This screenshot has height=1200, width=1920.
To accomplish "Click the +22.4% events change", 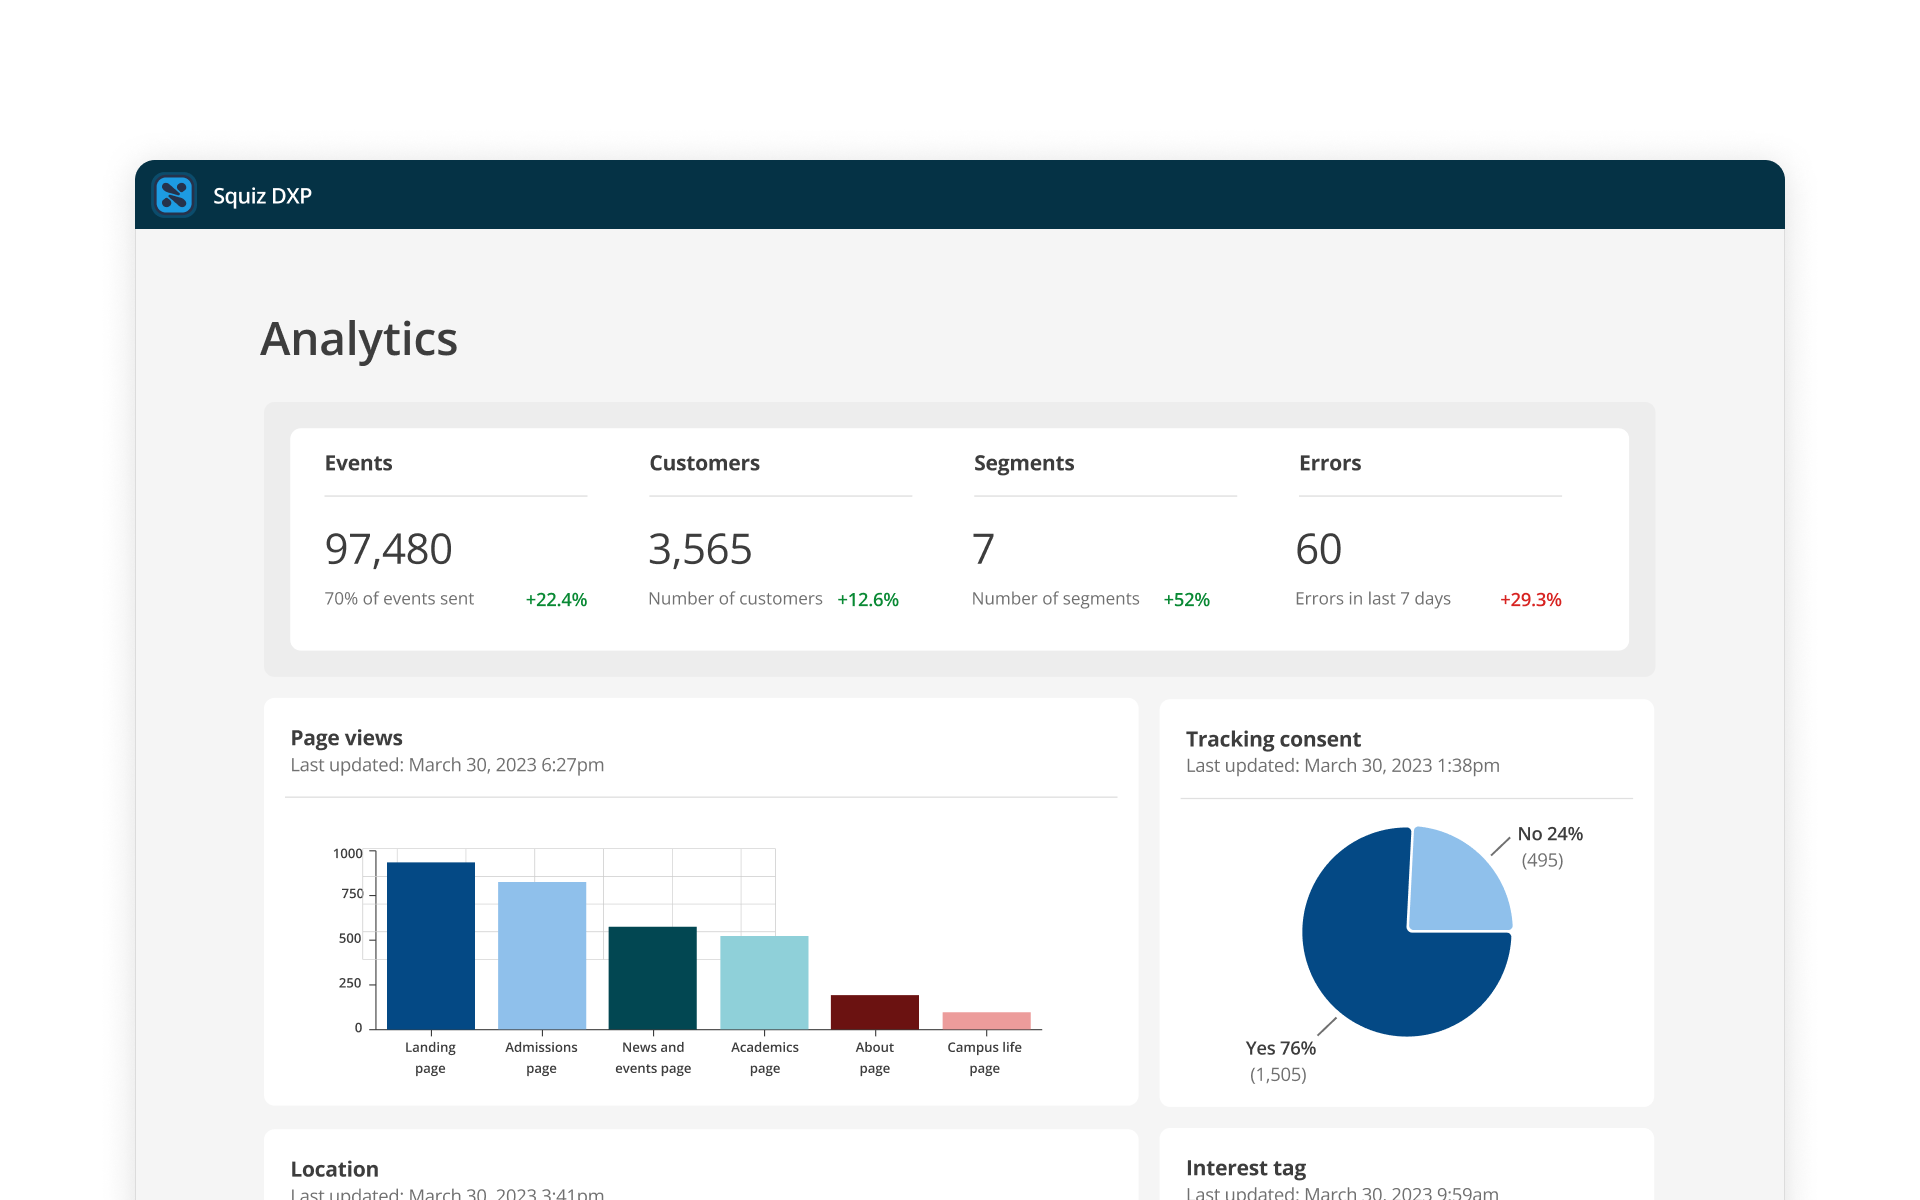I will pos(556,599).
